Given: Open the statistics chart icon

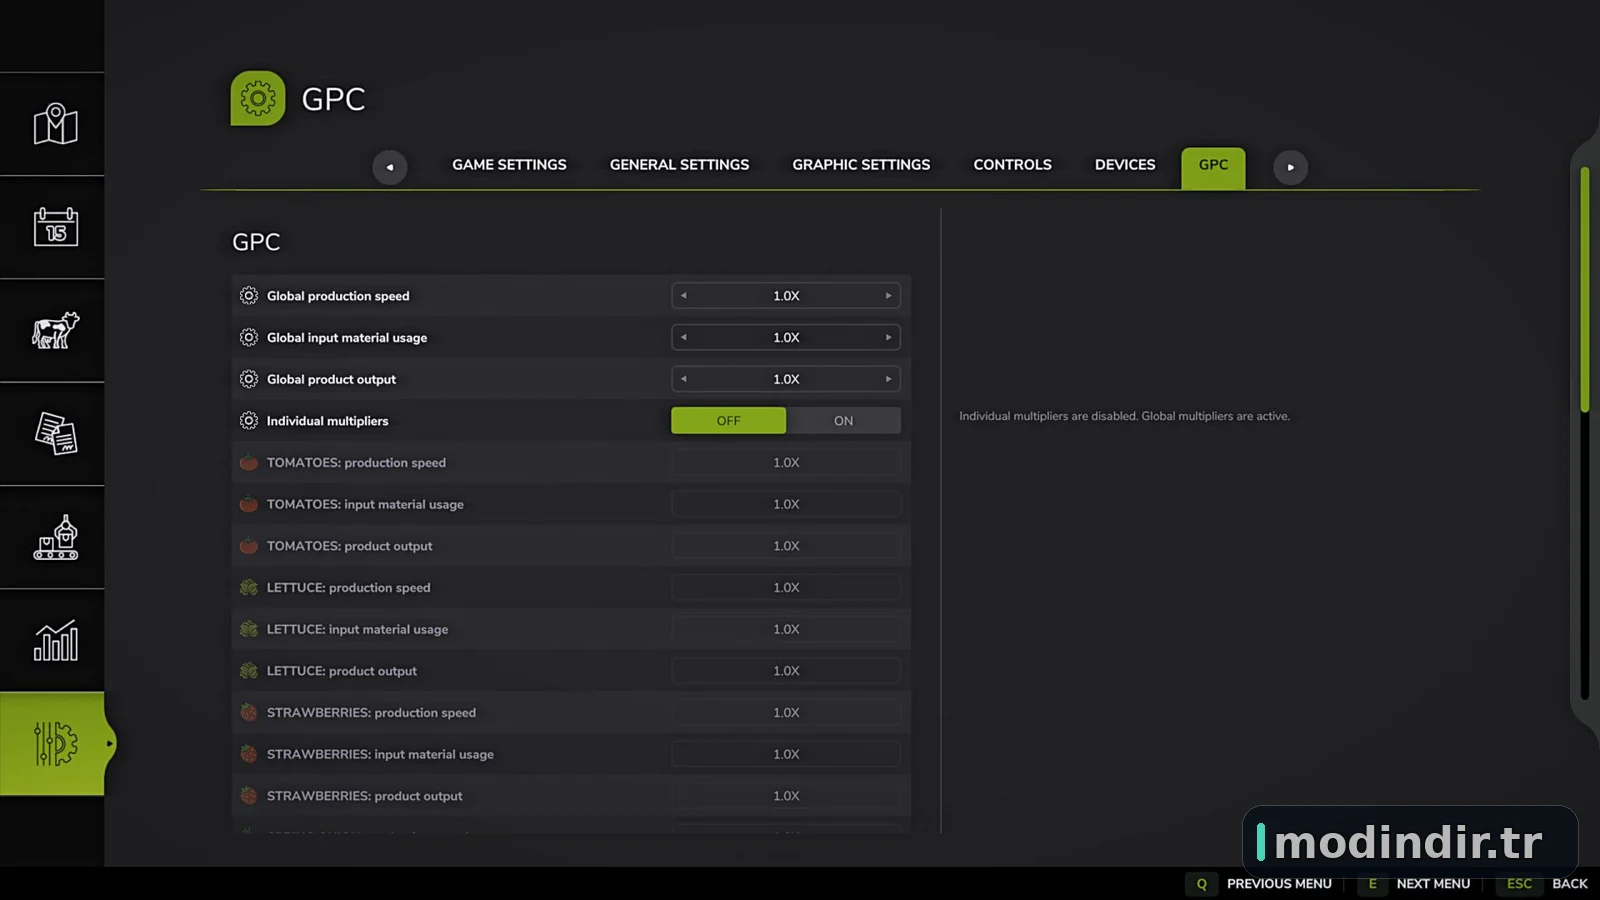Looking at the screenshot, I should coord(55,641).
